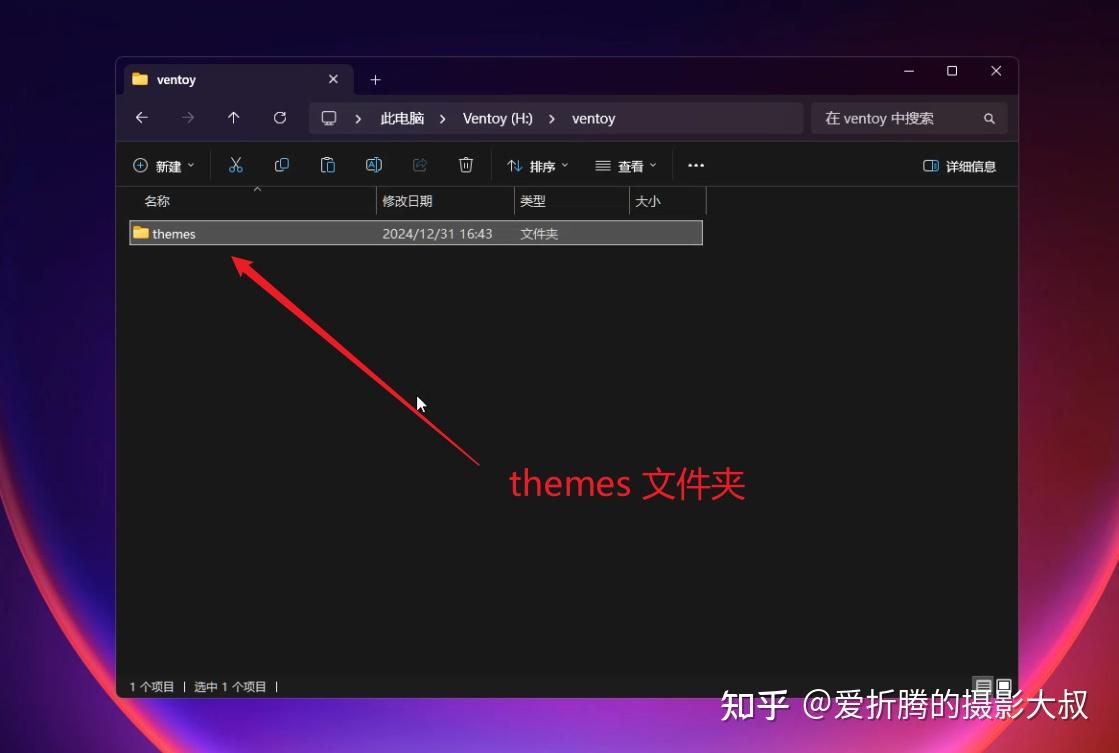
Task: Click the search magnifier icon
Action: click(x=989, y=118)
